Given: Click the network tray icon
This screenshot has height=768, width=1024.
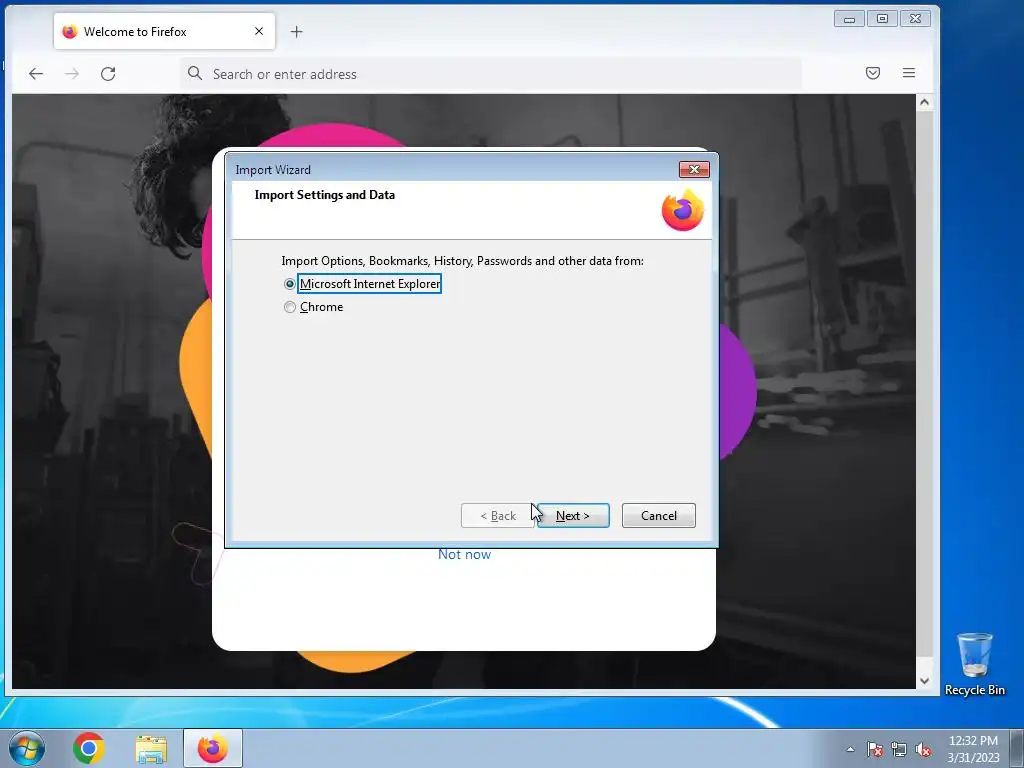Looking at the screenshot, I should (899, 749).
